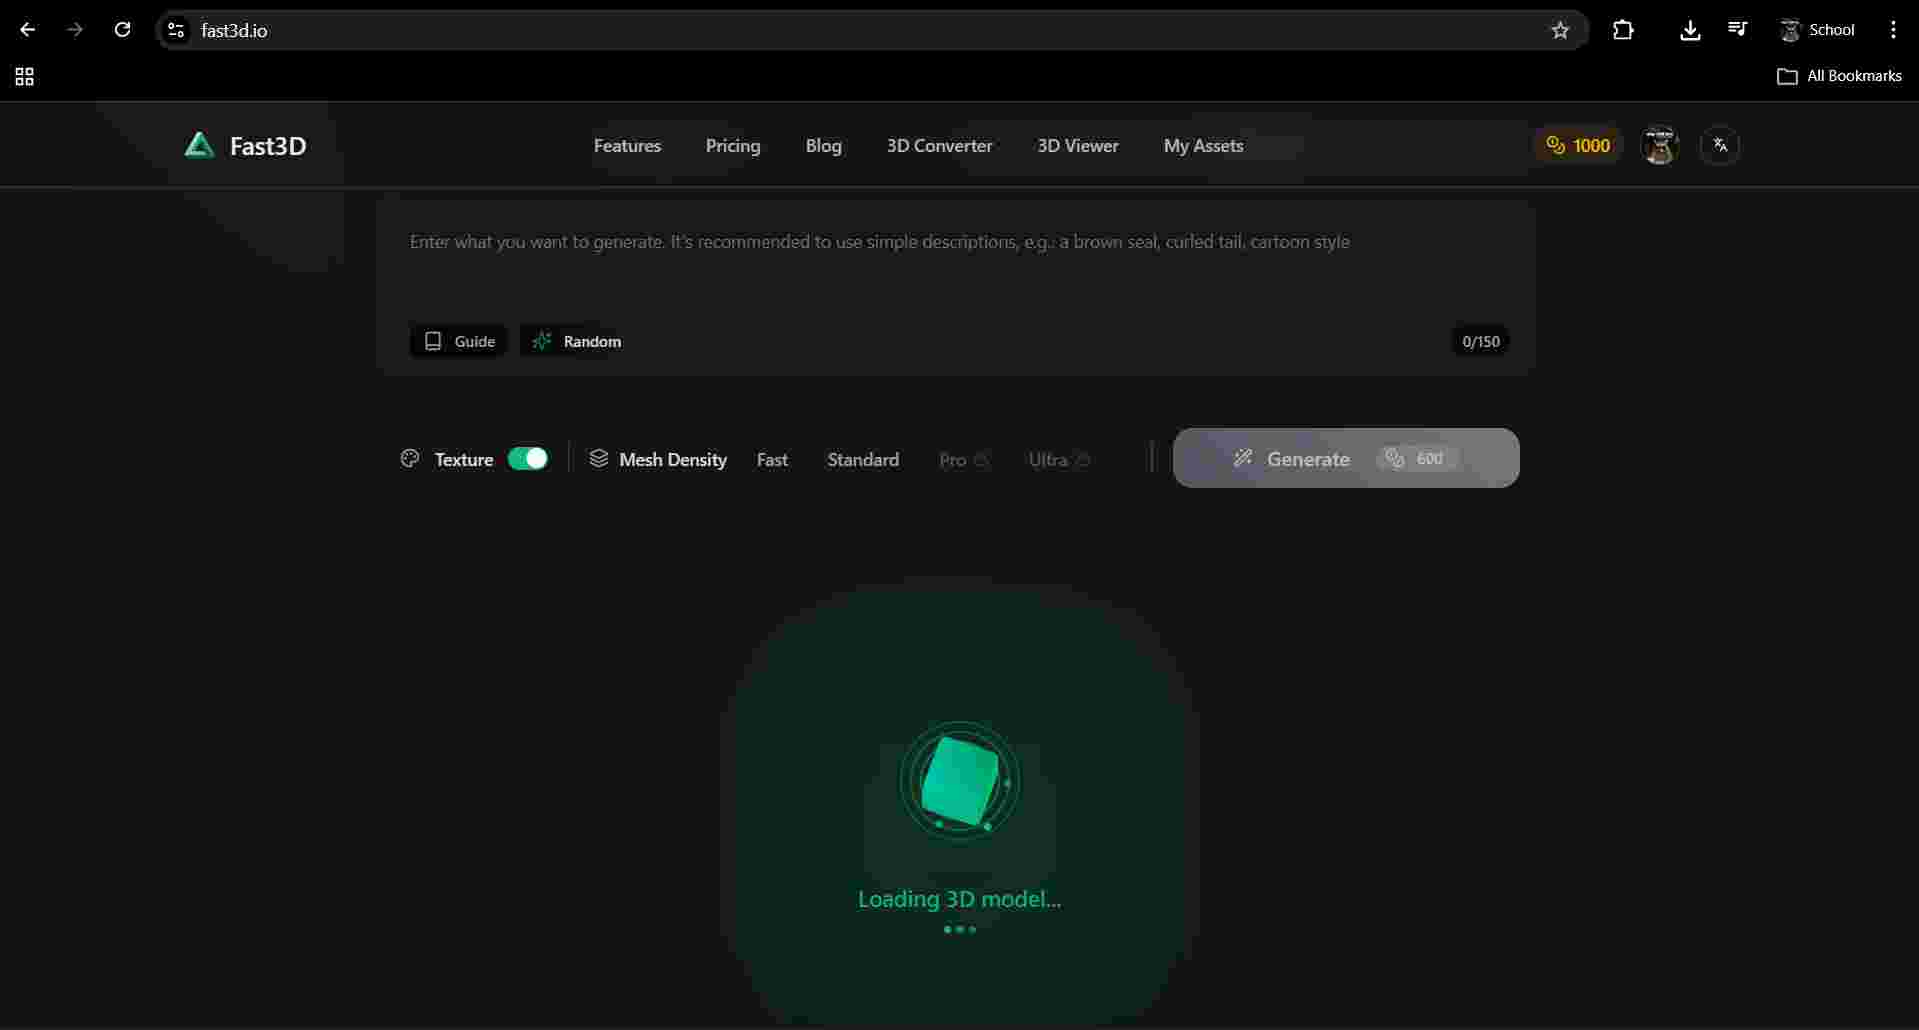Reload the fast3d.io page

pyautogui.click(x=122, y=30)
